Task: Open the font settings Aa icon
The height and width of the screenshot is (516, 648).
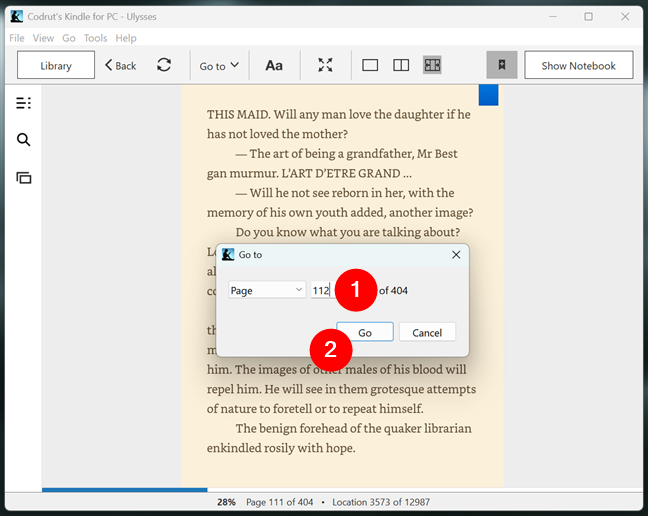Action: pyautogui.click(x=273, y=65)
